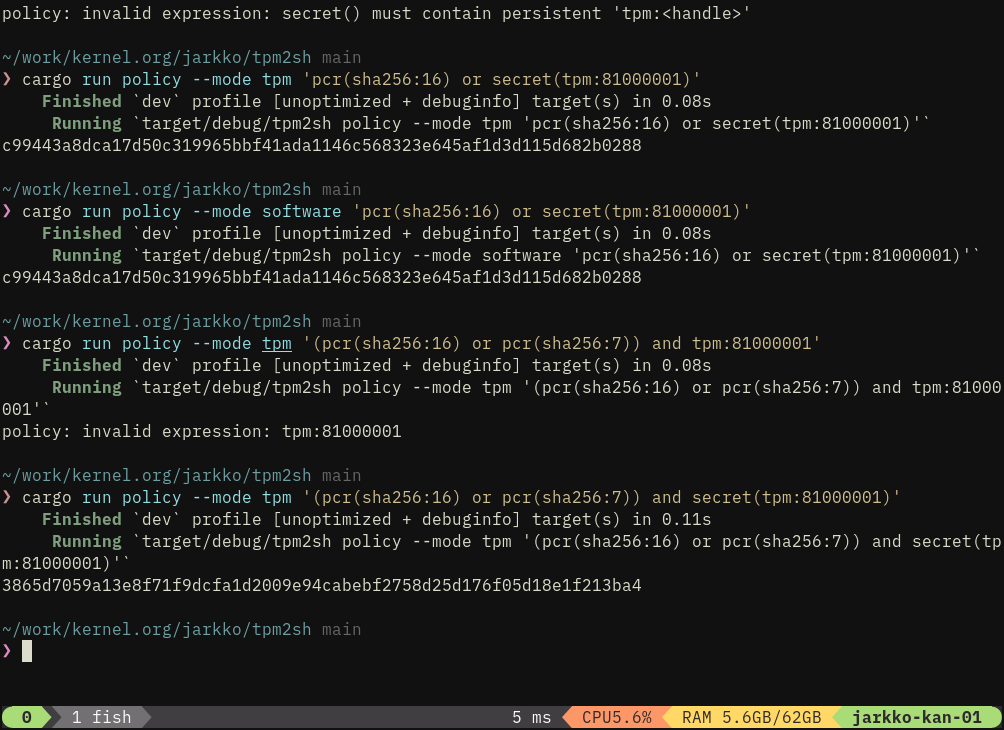Click the tmux session number 0 badge

[x=26, y=717]
